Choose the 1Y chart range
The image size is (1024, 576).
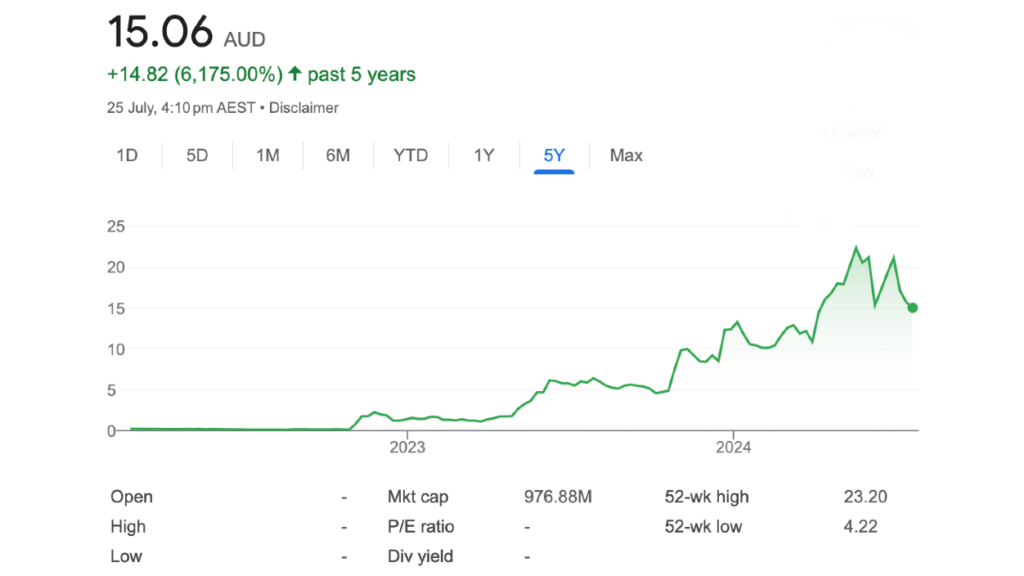[484, 155]
